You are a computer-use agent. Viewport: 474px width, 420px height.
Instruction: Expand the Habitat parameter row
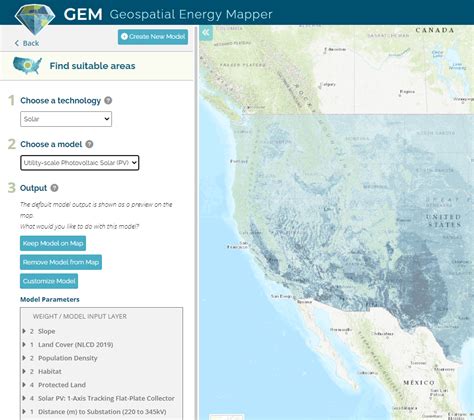coord(24,371)
